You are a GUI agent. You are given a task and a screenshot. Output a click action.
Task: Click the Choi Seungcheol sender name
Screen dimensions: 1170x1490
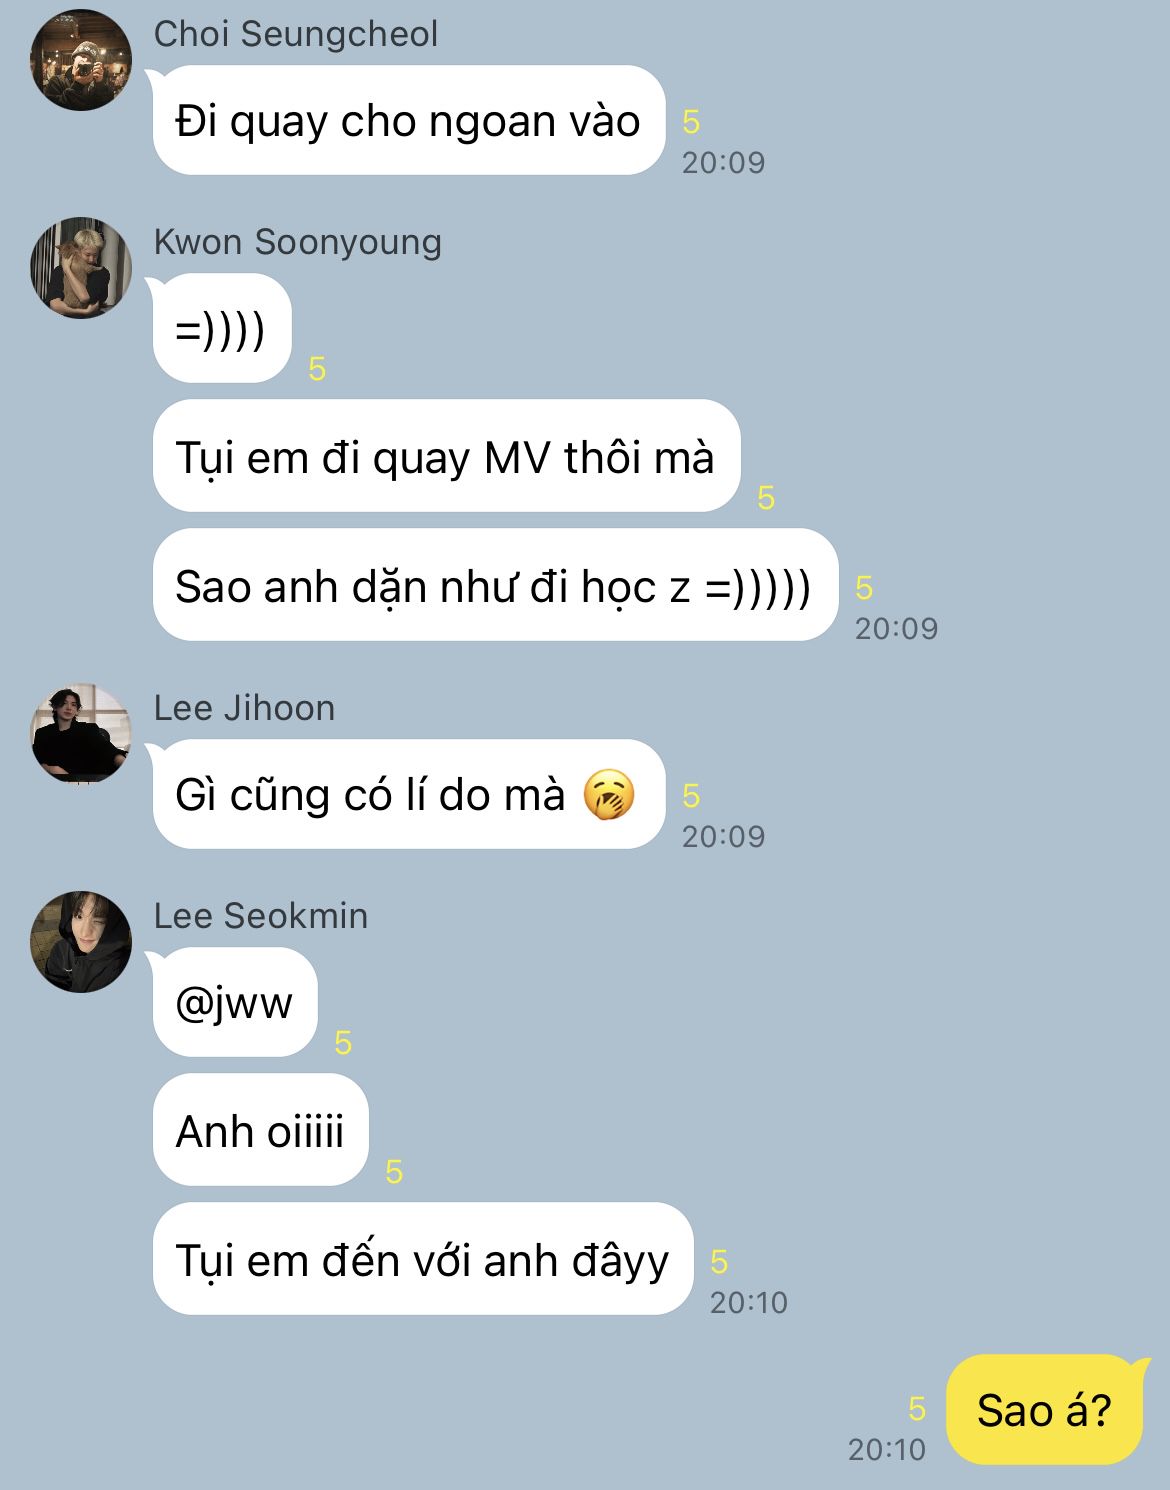point(296,34)
